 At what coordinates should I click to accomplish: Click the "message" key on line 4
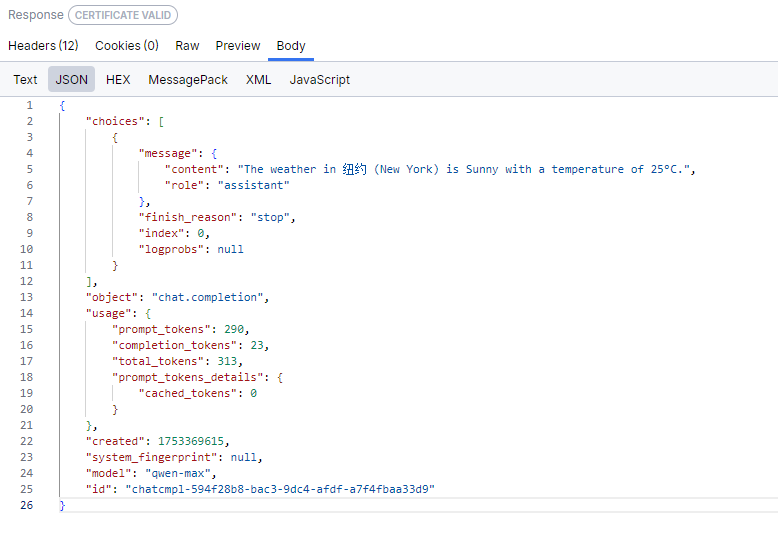coord(168,153)
